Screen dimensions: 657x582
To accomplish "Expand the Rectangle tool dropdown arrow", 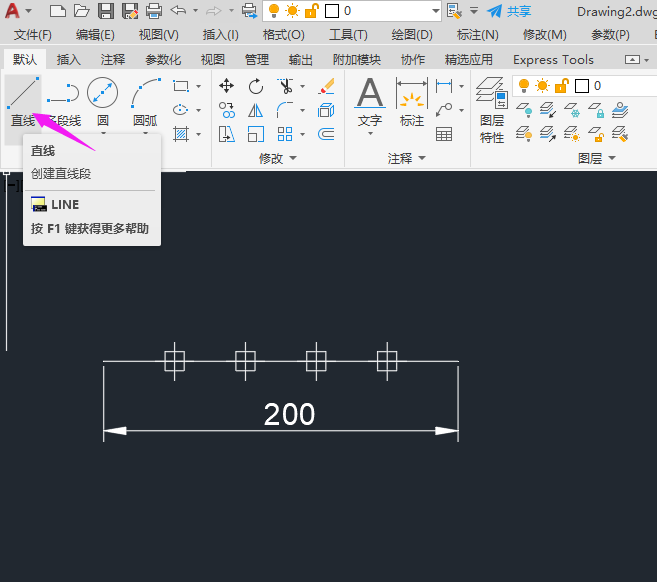I will (x=199, y=87).
